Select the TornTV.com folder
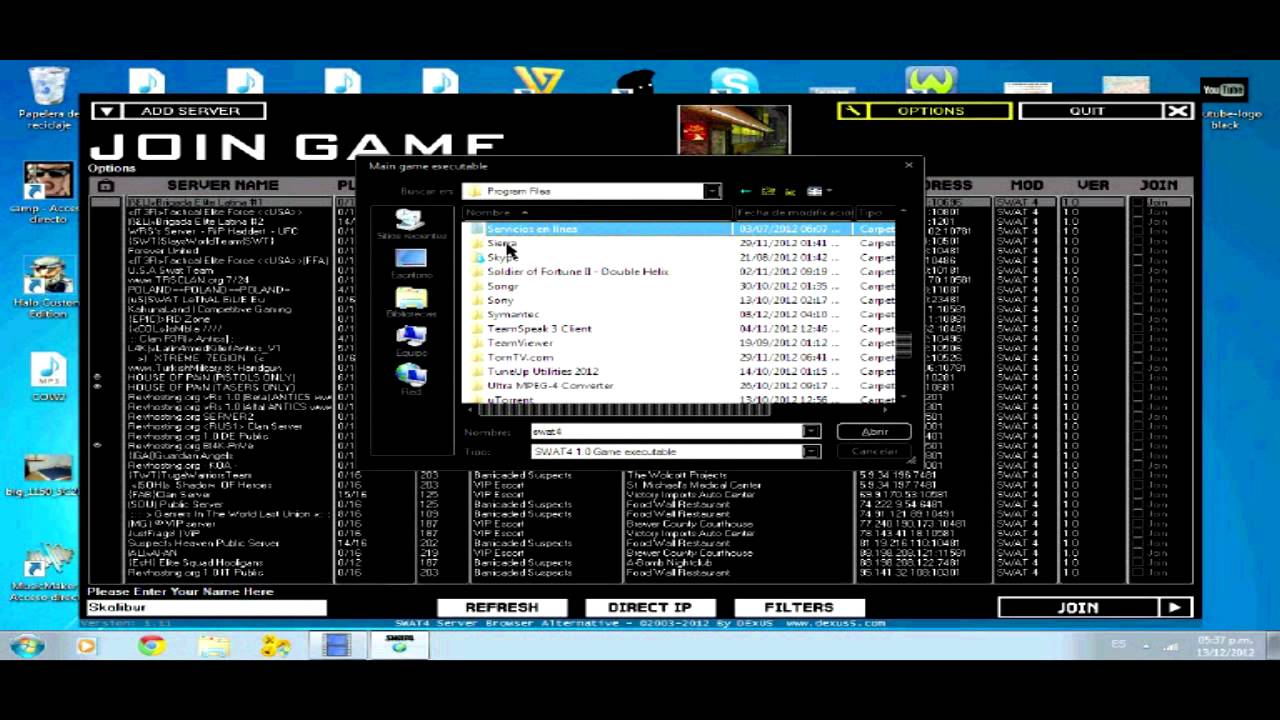1280x720 pixels. point(520,357)
